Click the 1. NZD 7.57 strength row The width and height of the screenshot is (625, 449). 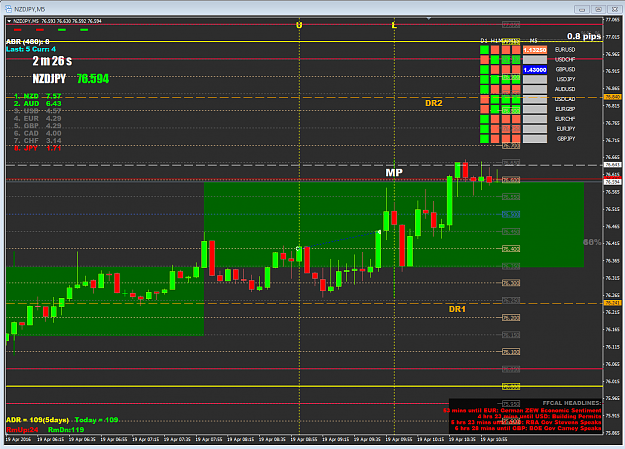point(37,96)
